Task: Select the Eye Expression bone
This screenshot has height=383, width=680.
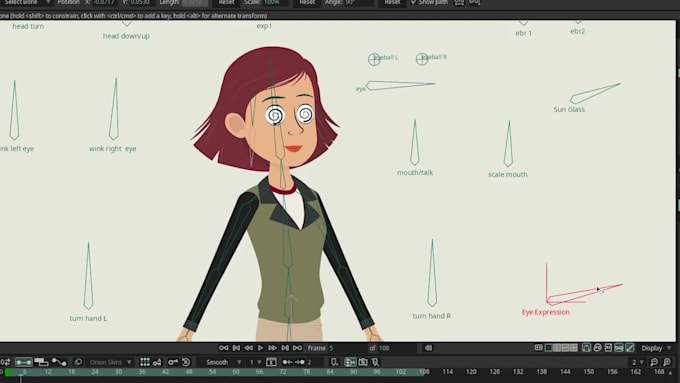Action: click(584, 295)
